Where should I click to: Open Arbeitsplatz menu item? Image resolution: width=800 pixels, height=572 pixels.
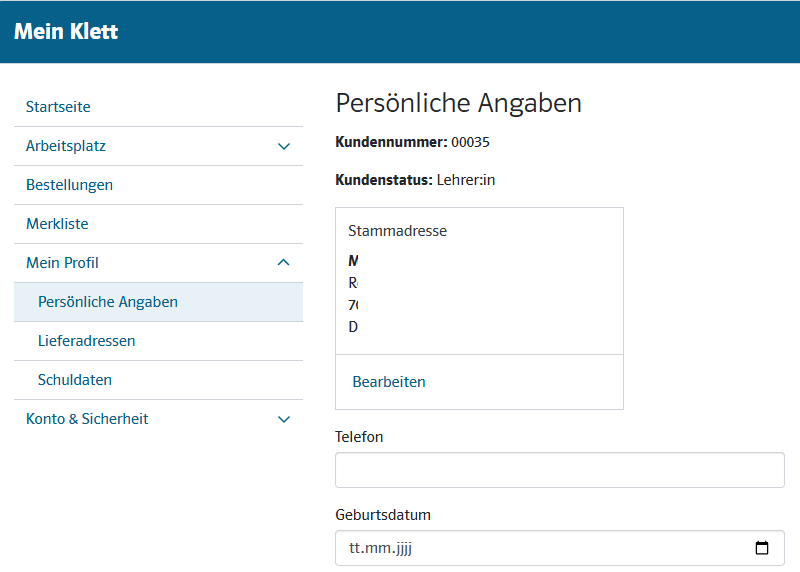pos(66,146)
